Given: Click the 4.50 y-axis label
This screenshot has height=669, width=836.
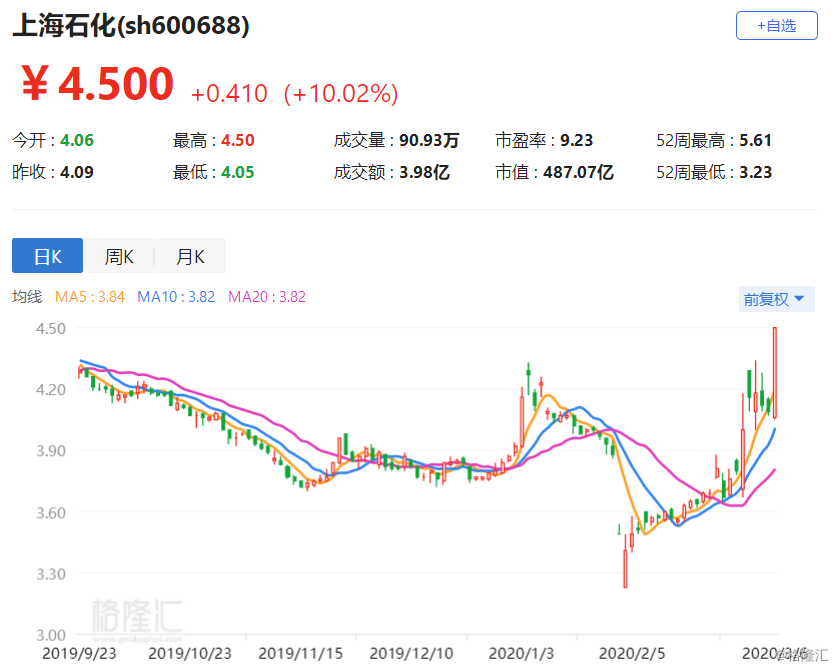Looking at the screenshot, I should tap(51, 328).
